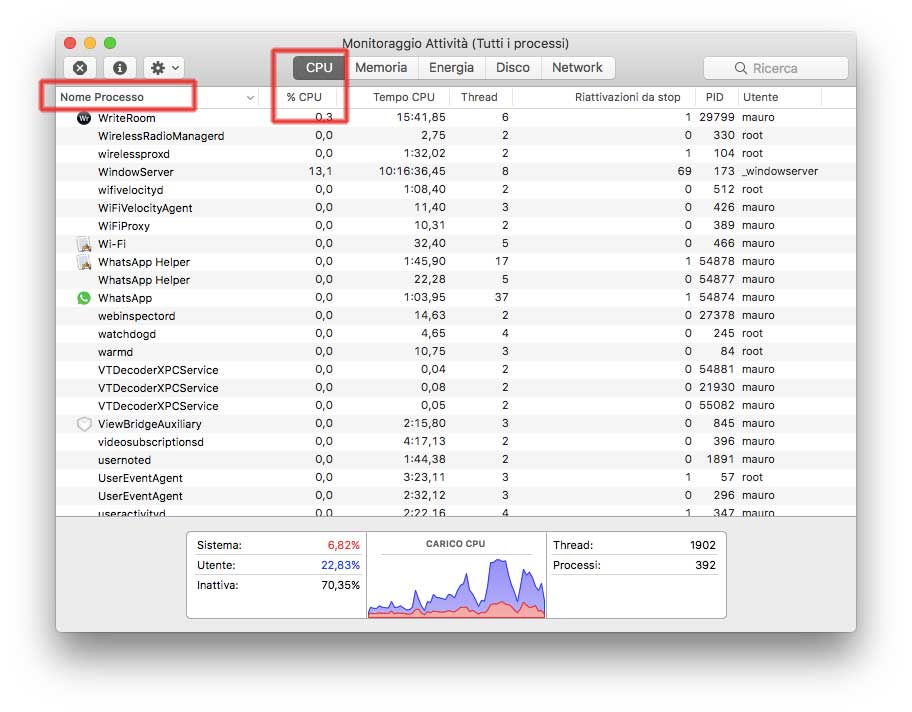Click the WhatsApp Helper icon with 17 threads
The width and height of the screenshot is (912, 712).
(x=84, y=262)
